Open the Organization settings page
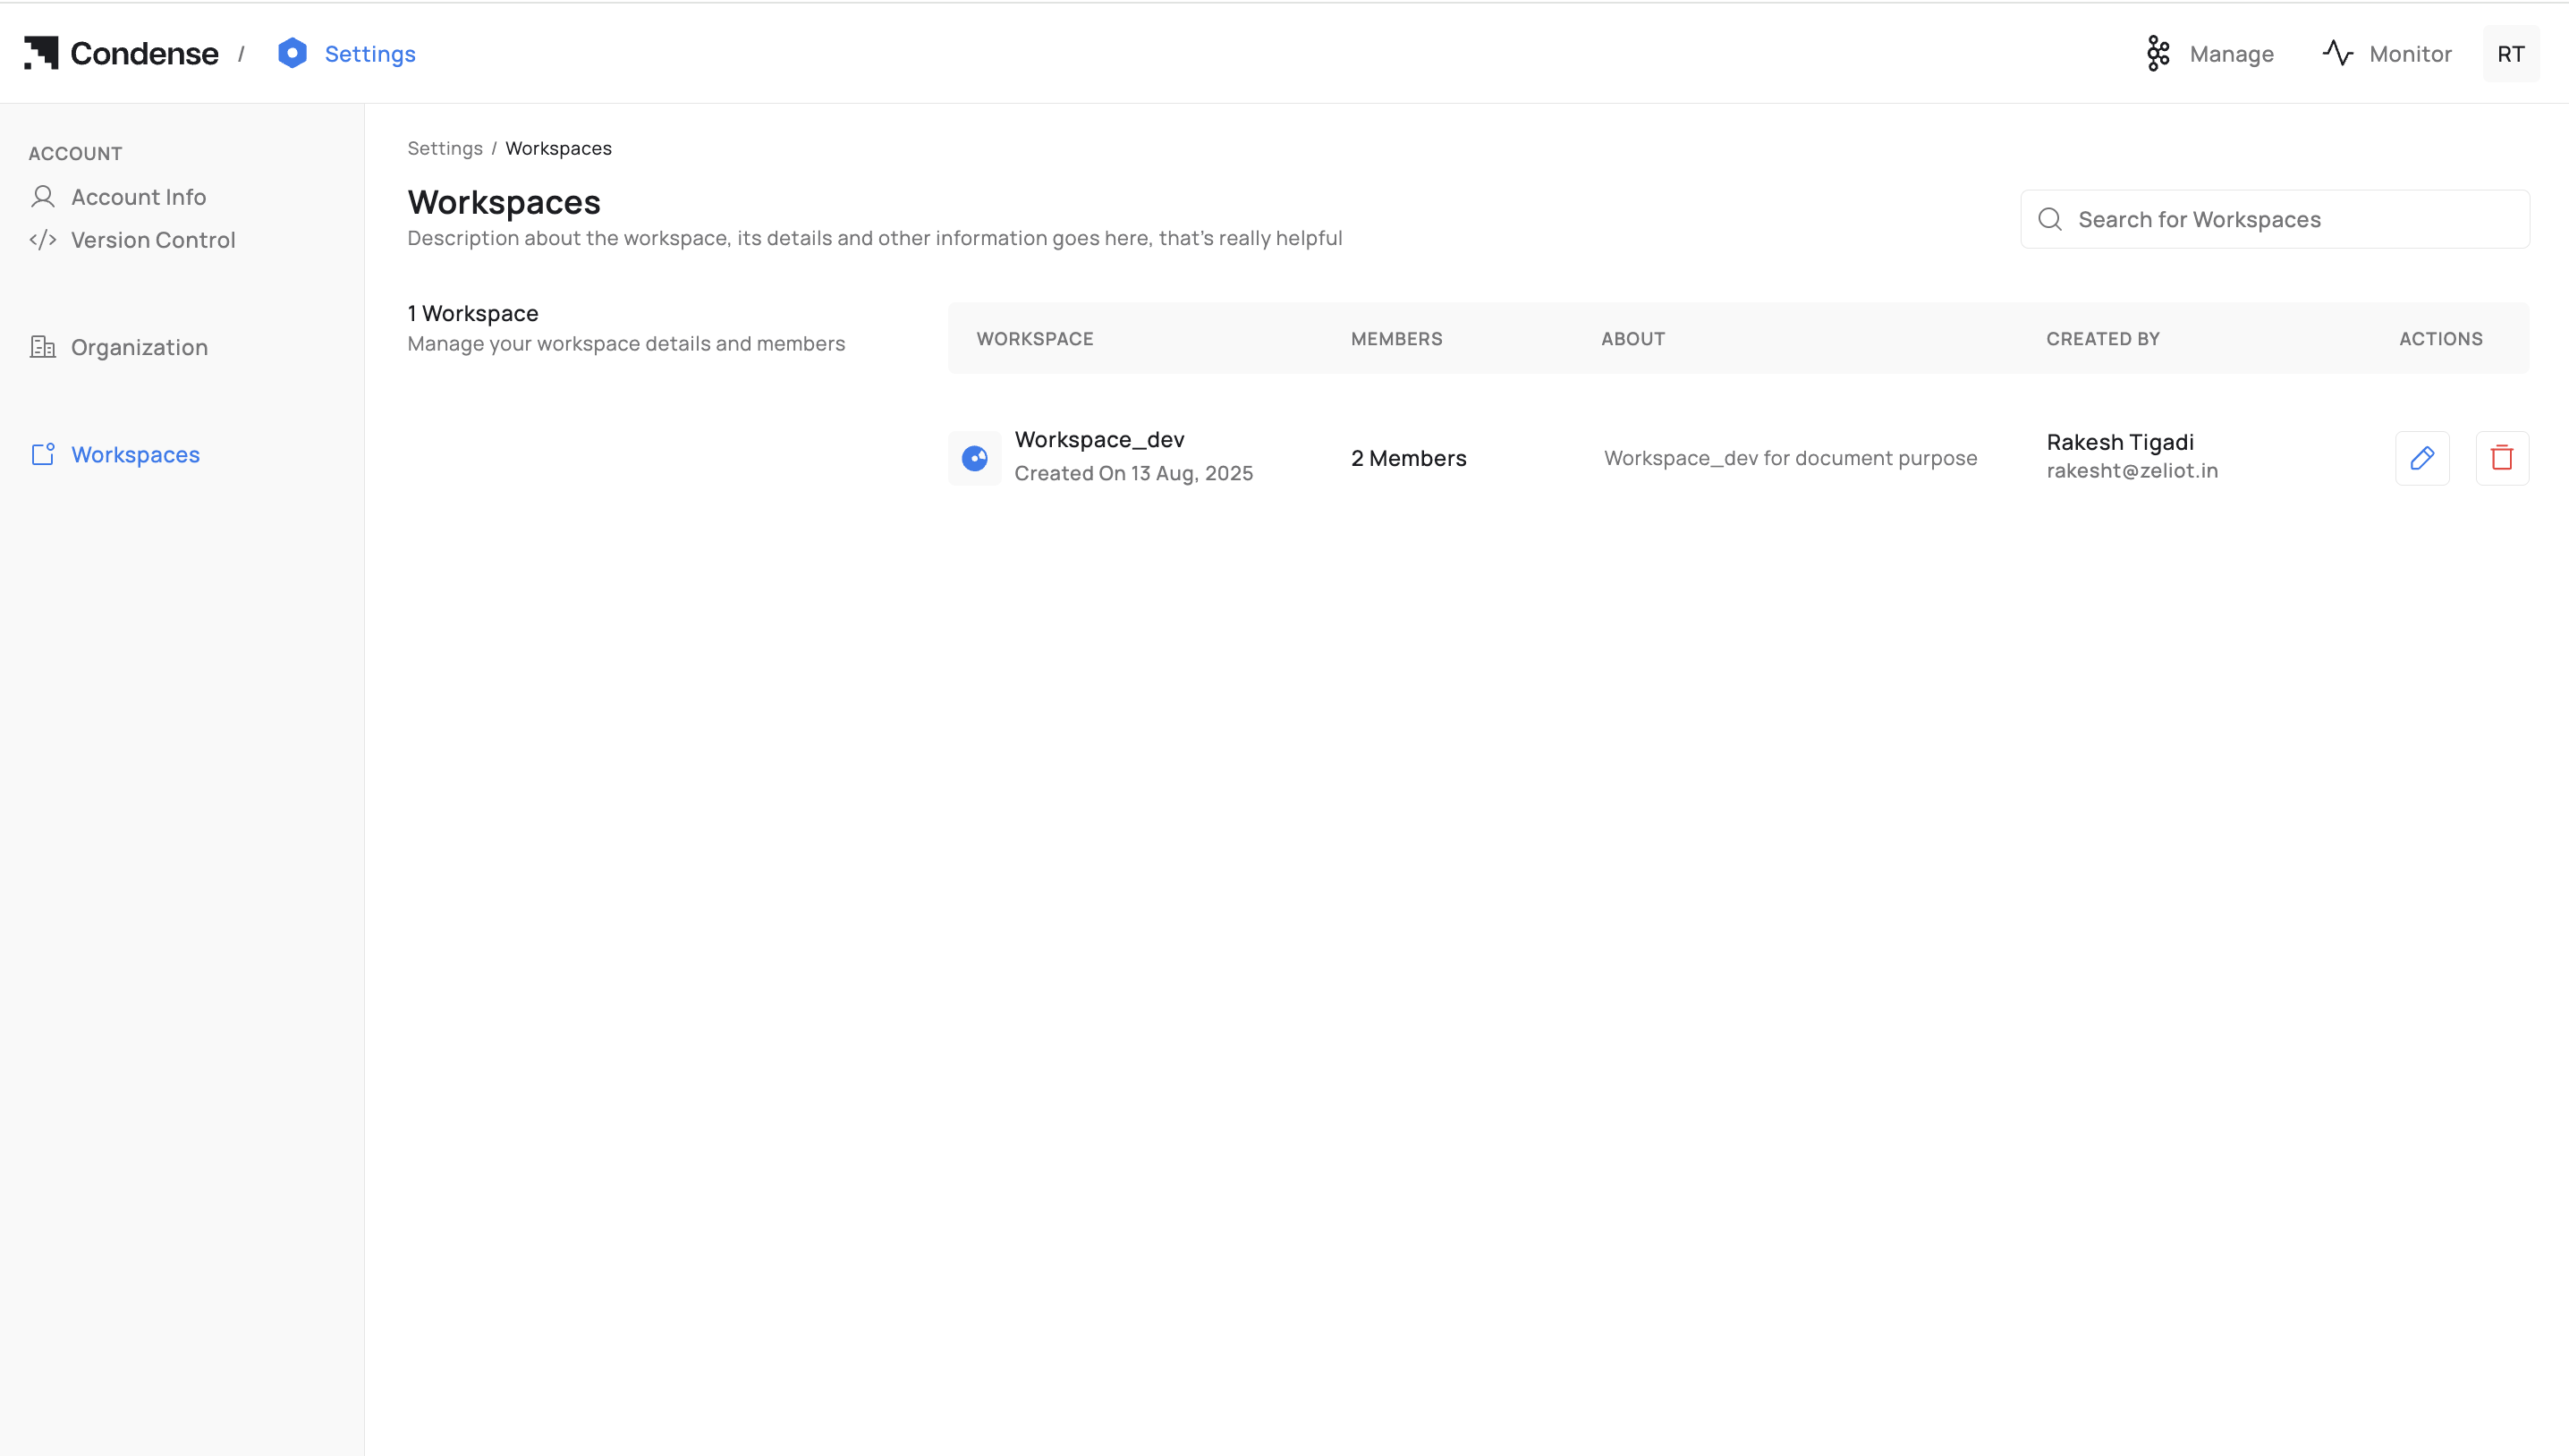This screenshot has height=1456, width=2569. tap(139, 347)
